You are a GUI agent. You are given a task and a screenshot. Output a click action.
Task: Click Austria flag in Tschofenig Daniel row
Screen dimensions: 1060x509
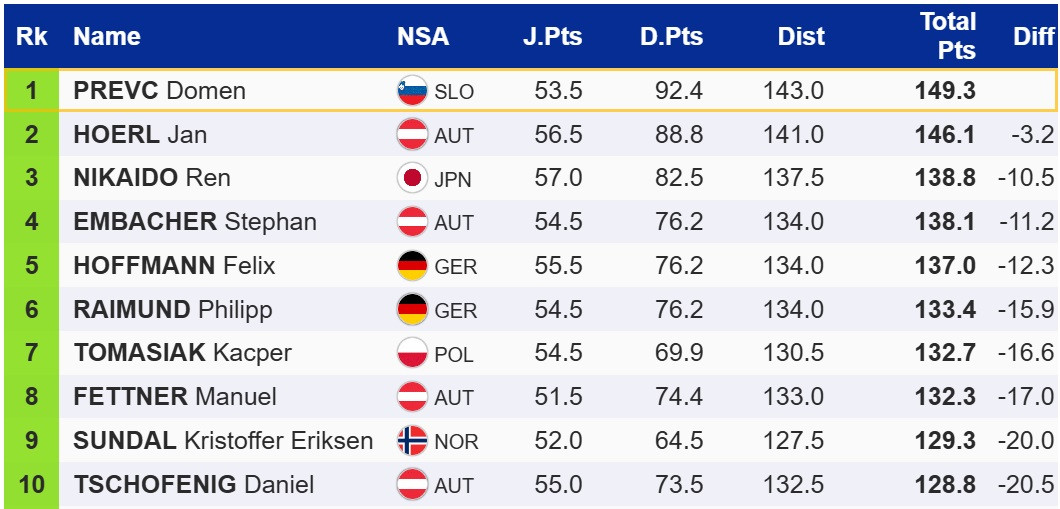(412, 484)
